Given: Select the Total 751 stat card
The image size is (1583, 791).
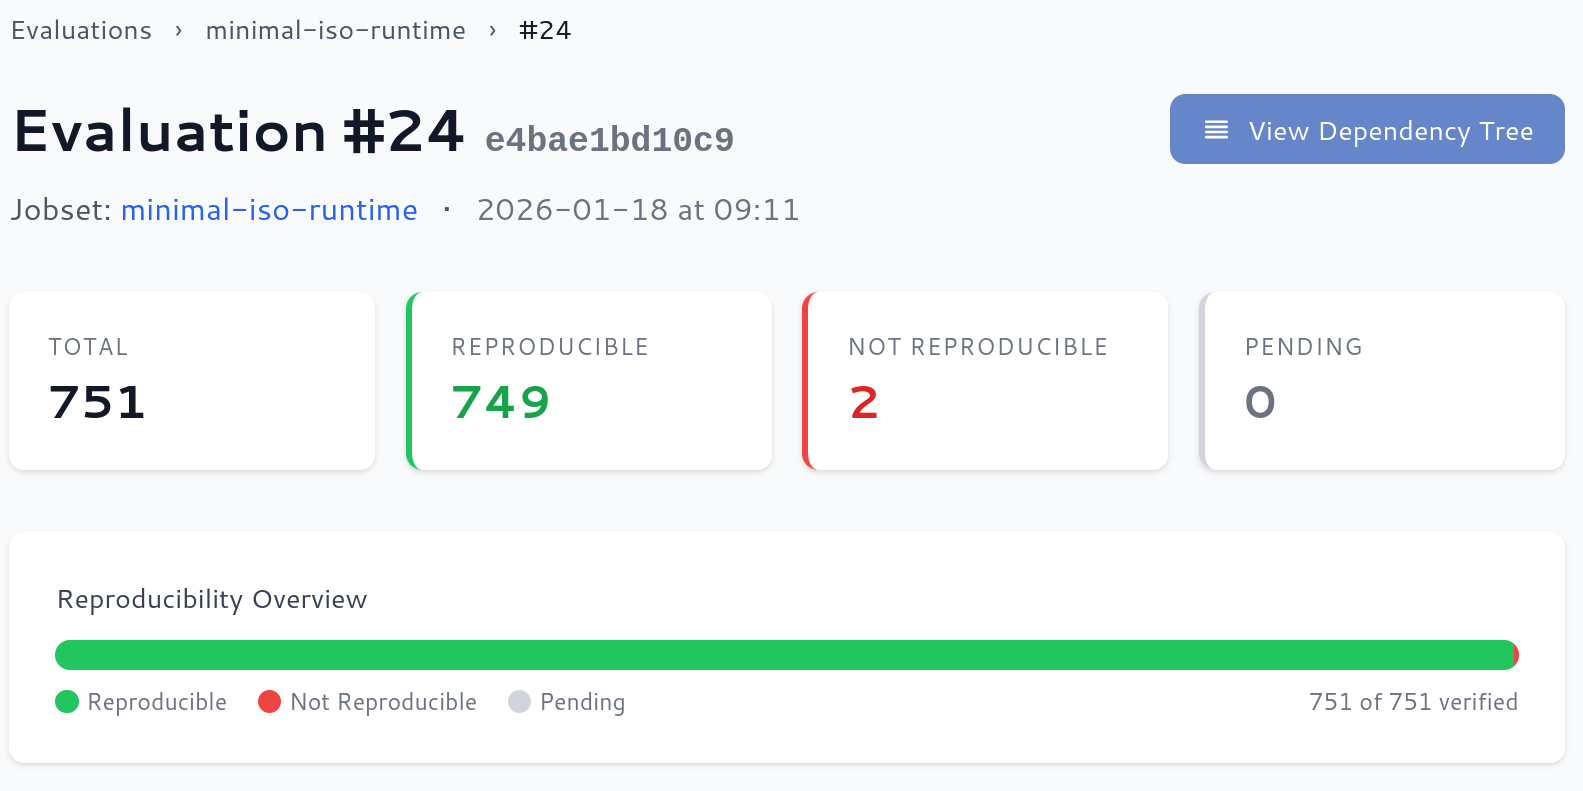Looking at the screenshot, I should pos(192,381).
